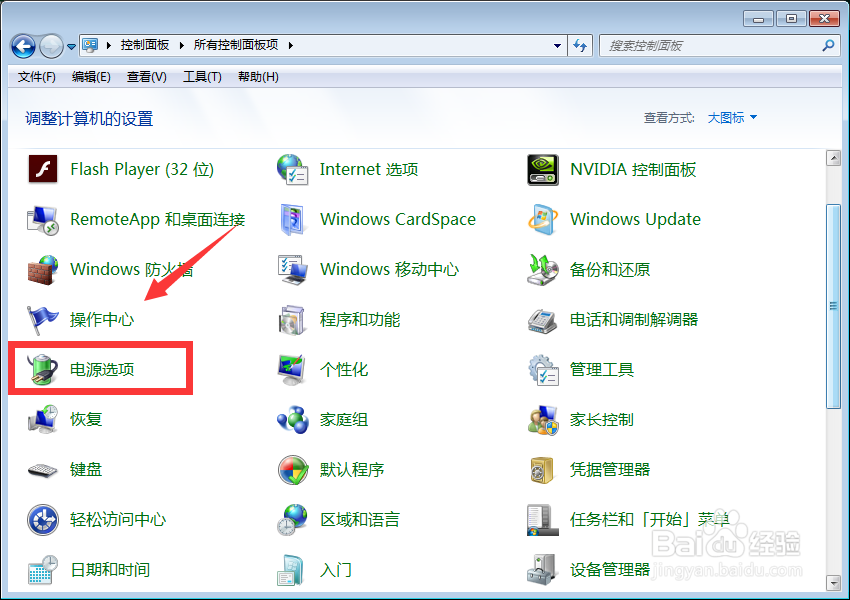
Task: Open the 备份和还原 text link
Action: [610, 269]
